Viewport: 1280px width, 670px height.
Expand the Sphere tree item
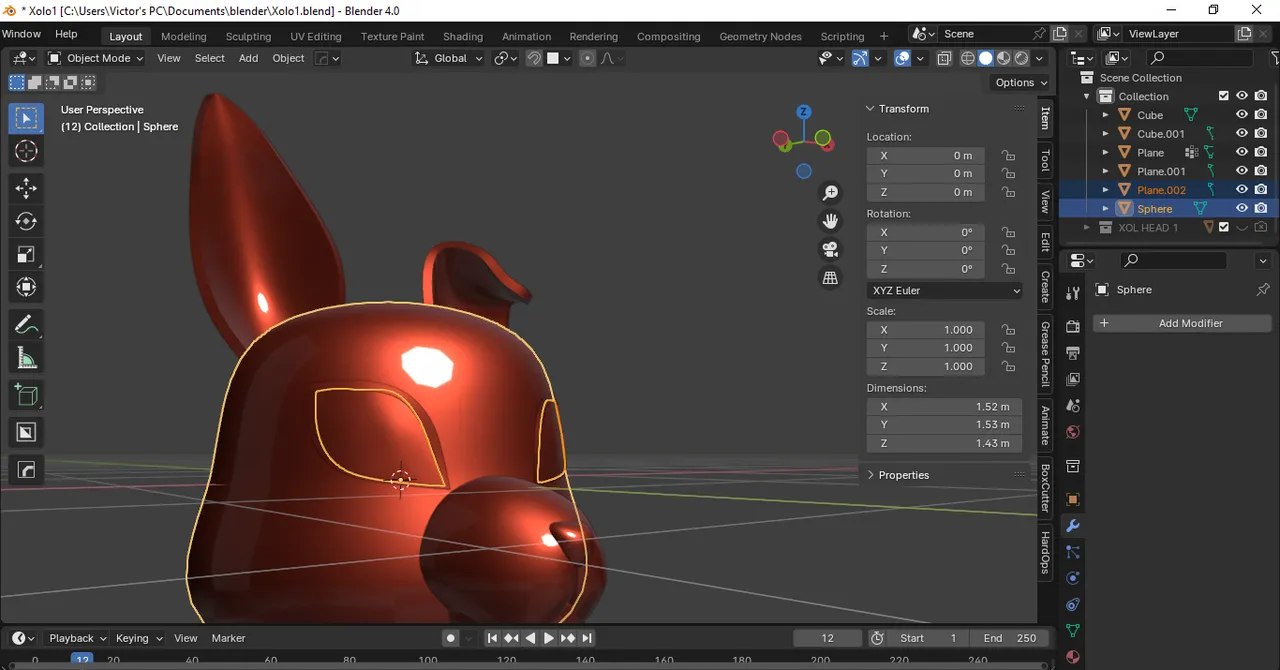click(1105, 209)
